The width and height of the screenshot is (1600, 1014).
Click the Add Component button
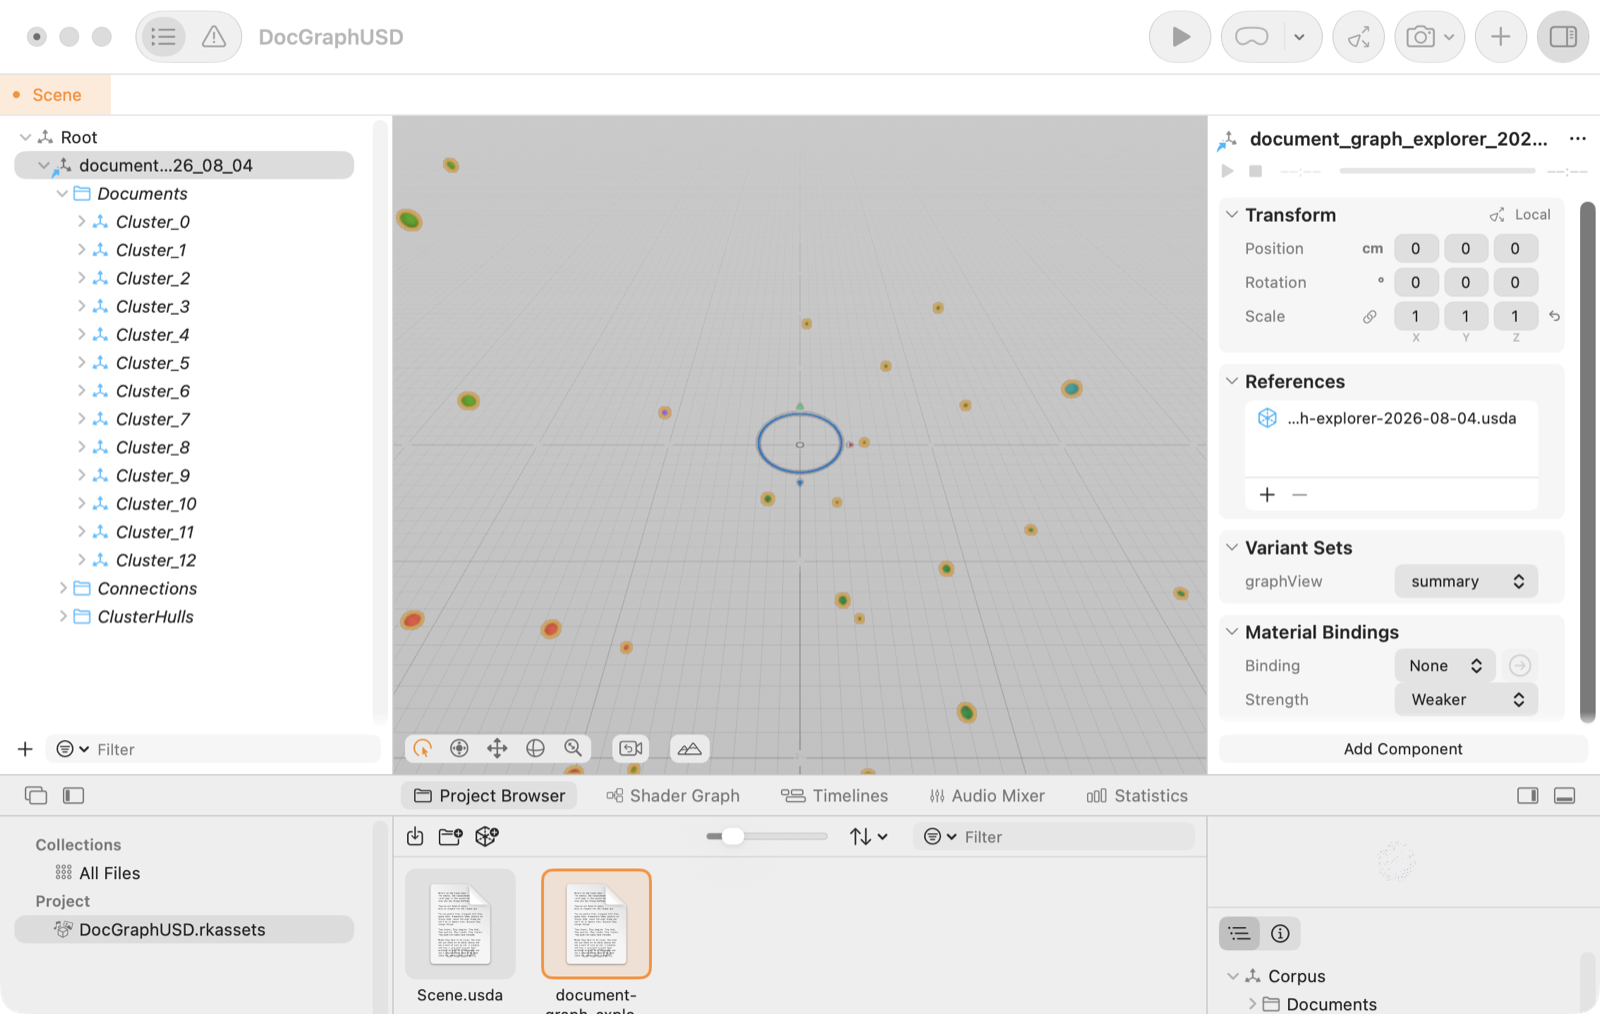1403,748
